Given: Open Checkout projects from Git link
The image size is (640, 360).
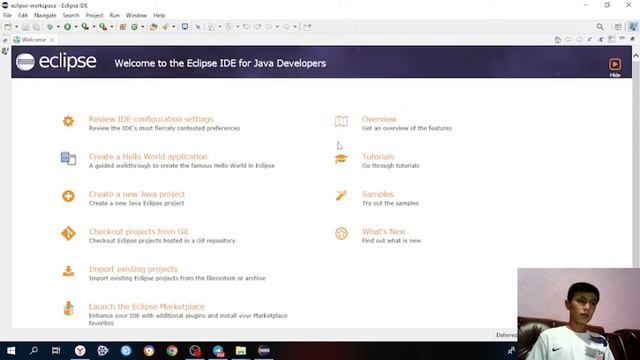Looking at the screenshot, I should (138, 232).
